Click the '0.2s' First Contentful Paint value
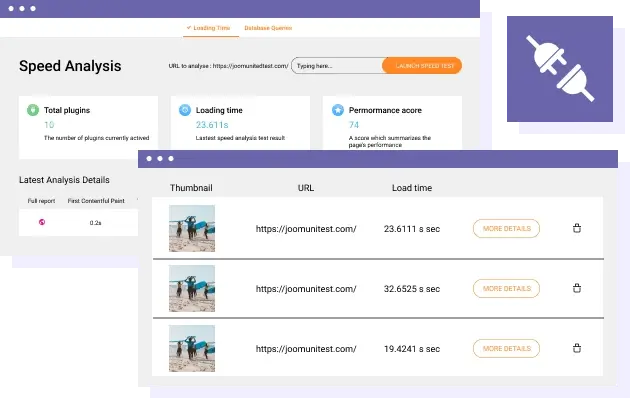The width and height of the screenshot is (630, 398). (x=95, y=223)
